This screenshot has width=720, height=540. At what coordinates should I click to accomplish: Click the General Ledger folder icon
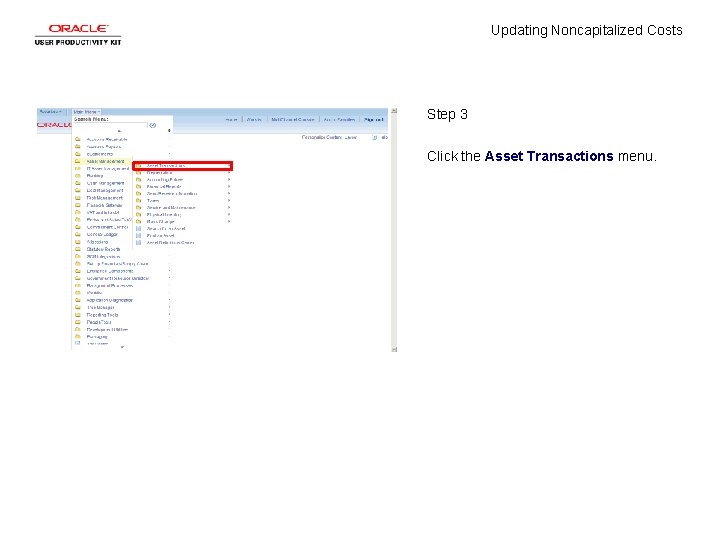[x=78, y=234]
